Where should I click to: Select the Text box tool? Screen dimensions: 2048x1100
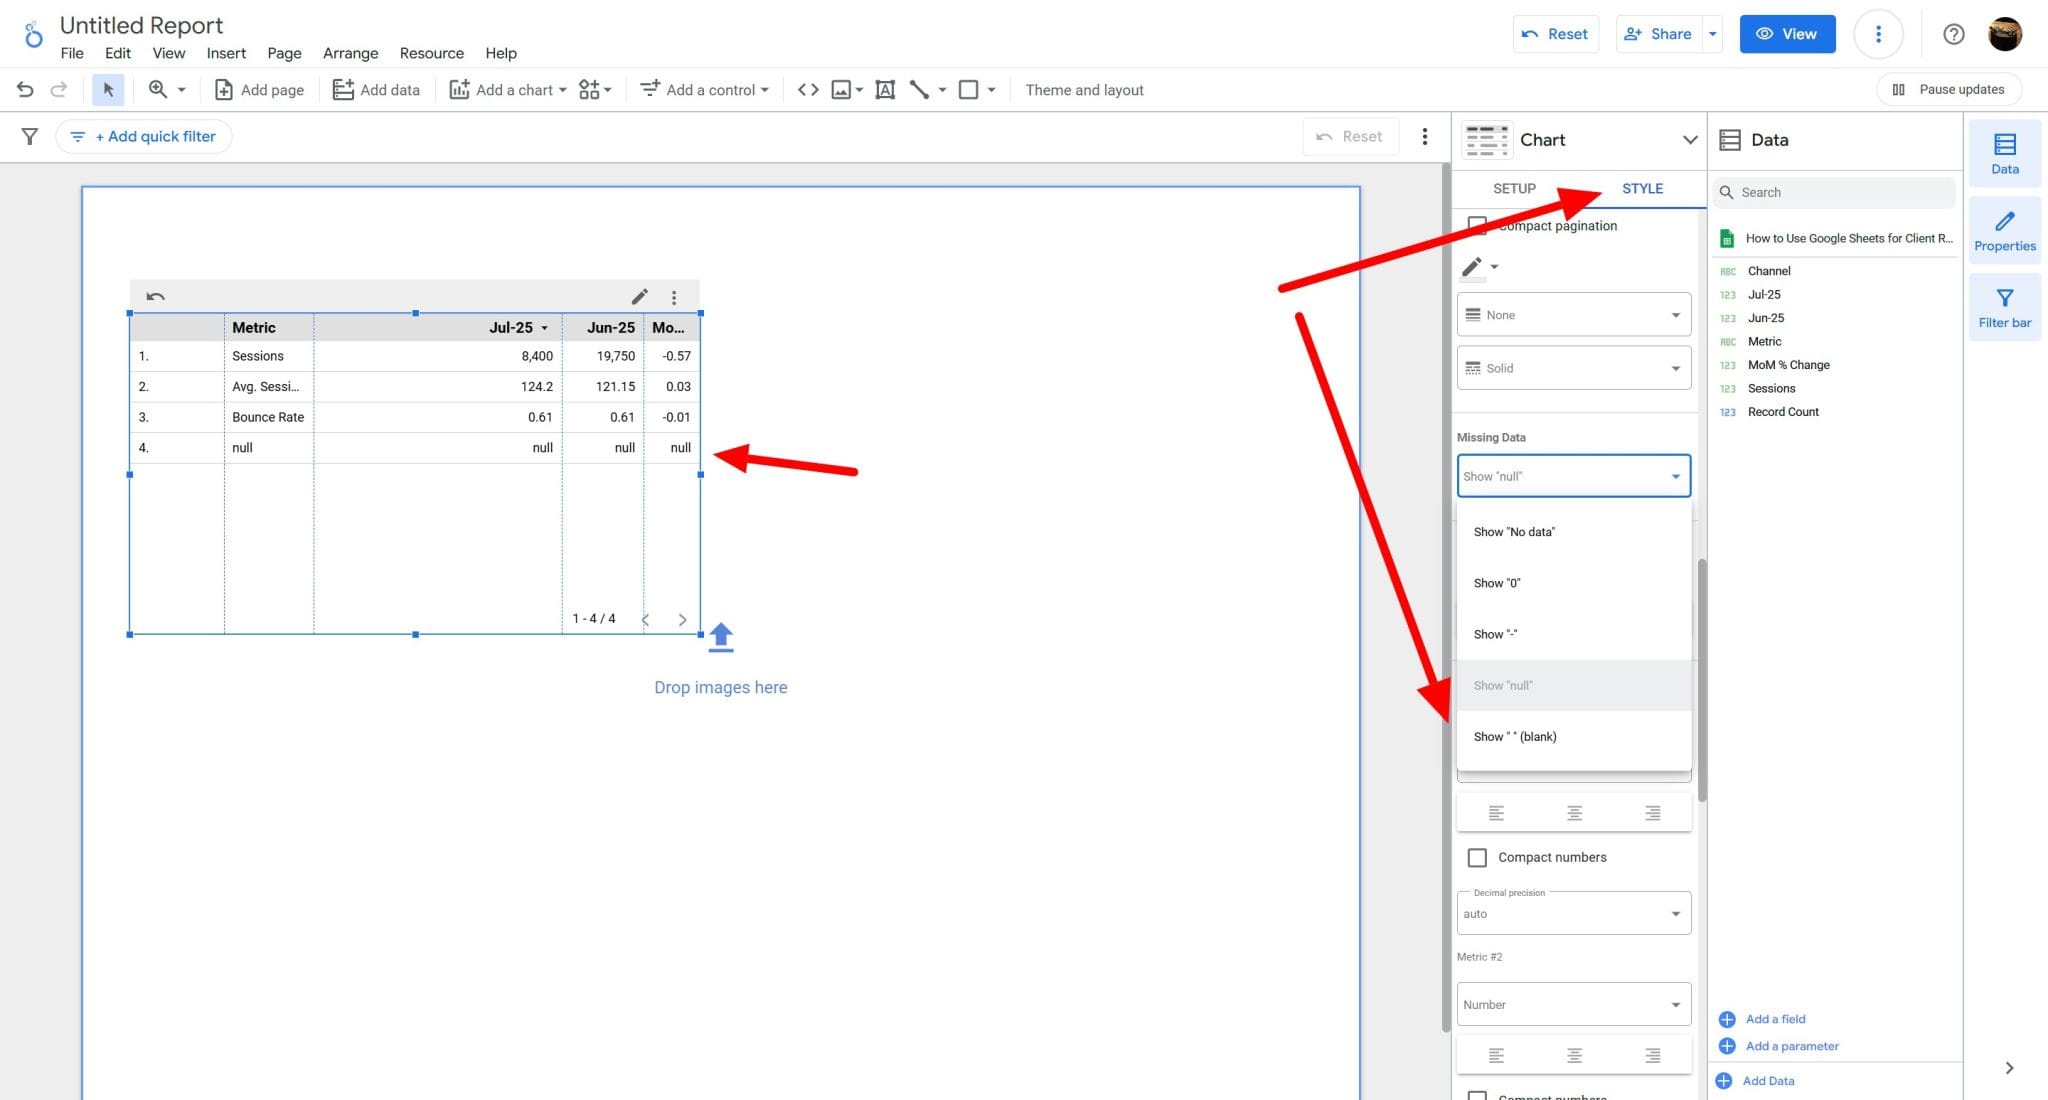884,89
